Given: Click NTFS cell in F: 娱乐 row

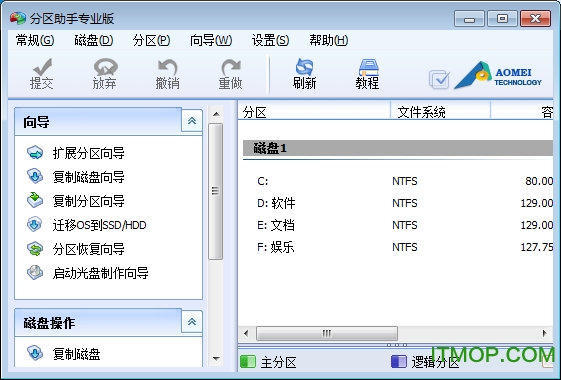Looking at the screenshot, I should [x=405, y=247].
